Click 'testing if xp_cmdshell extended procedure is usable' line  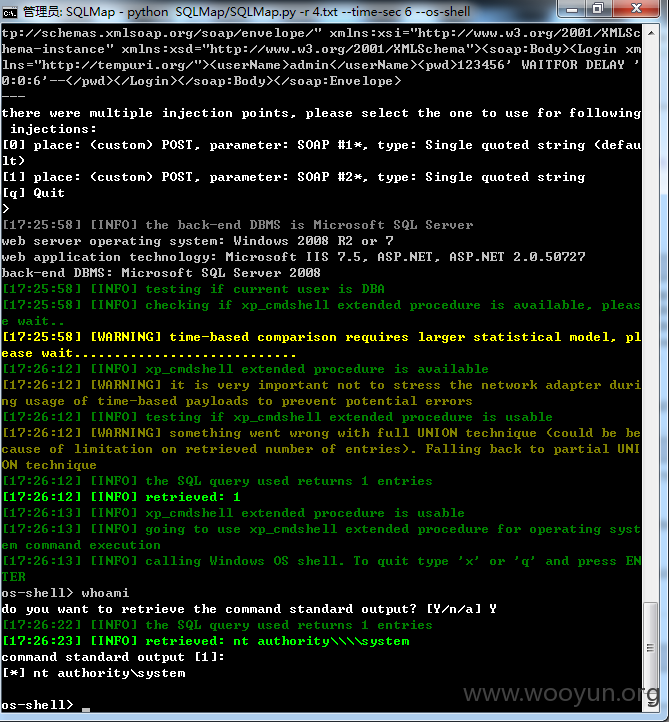click(x=277, y=417)
